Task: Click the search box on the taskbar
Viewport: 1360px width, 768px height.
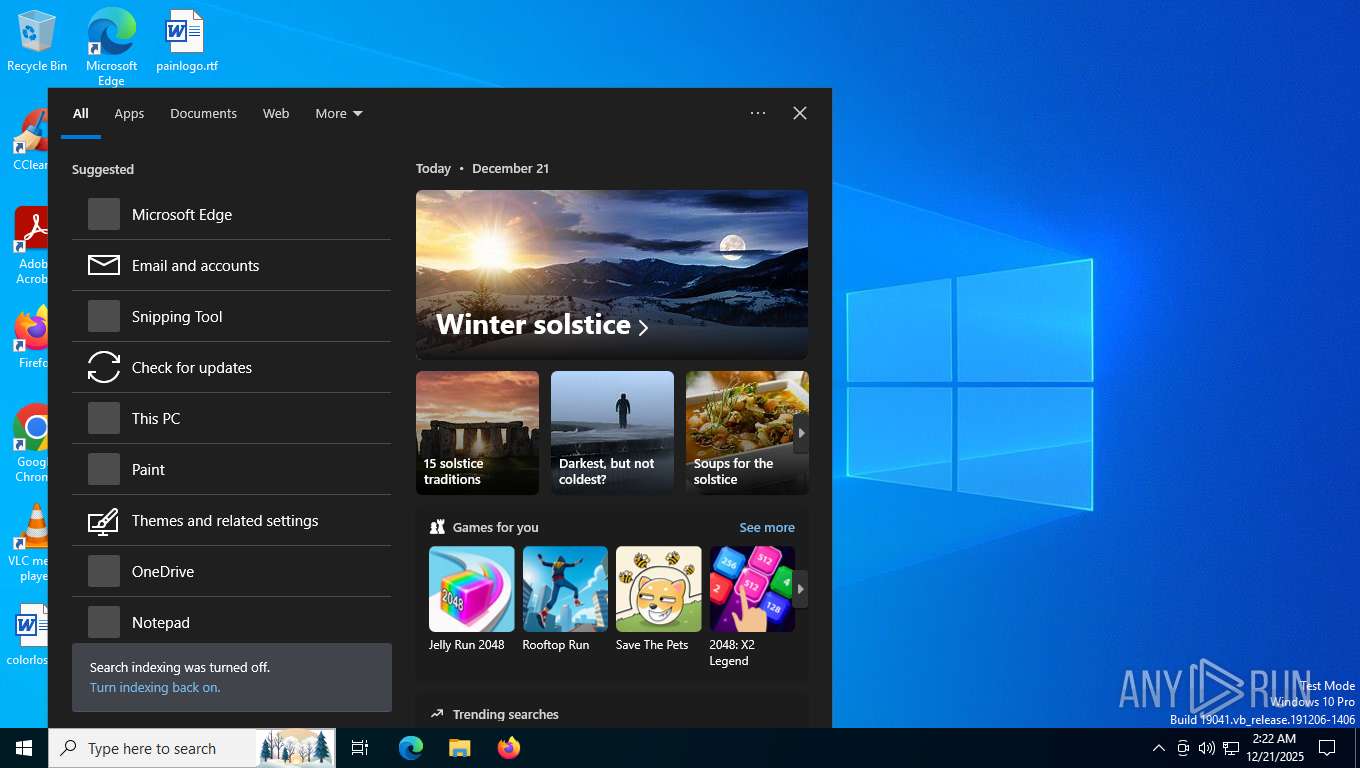Action: click(x=152, y=748)
